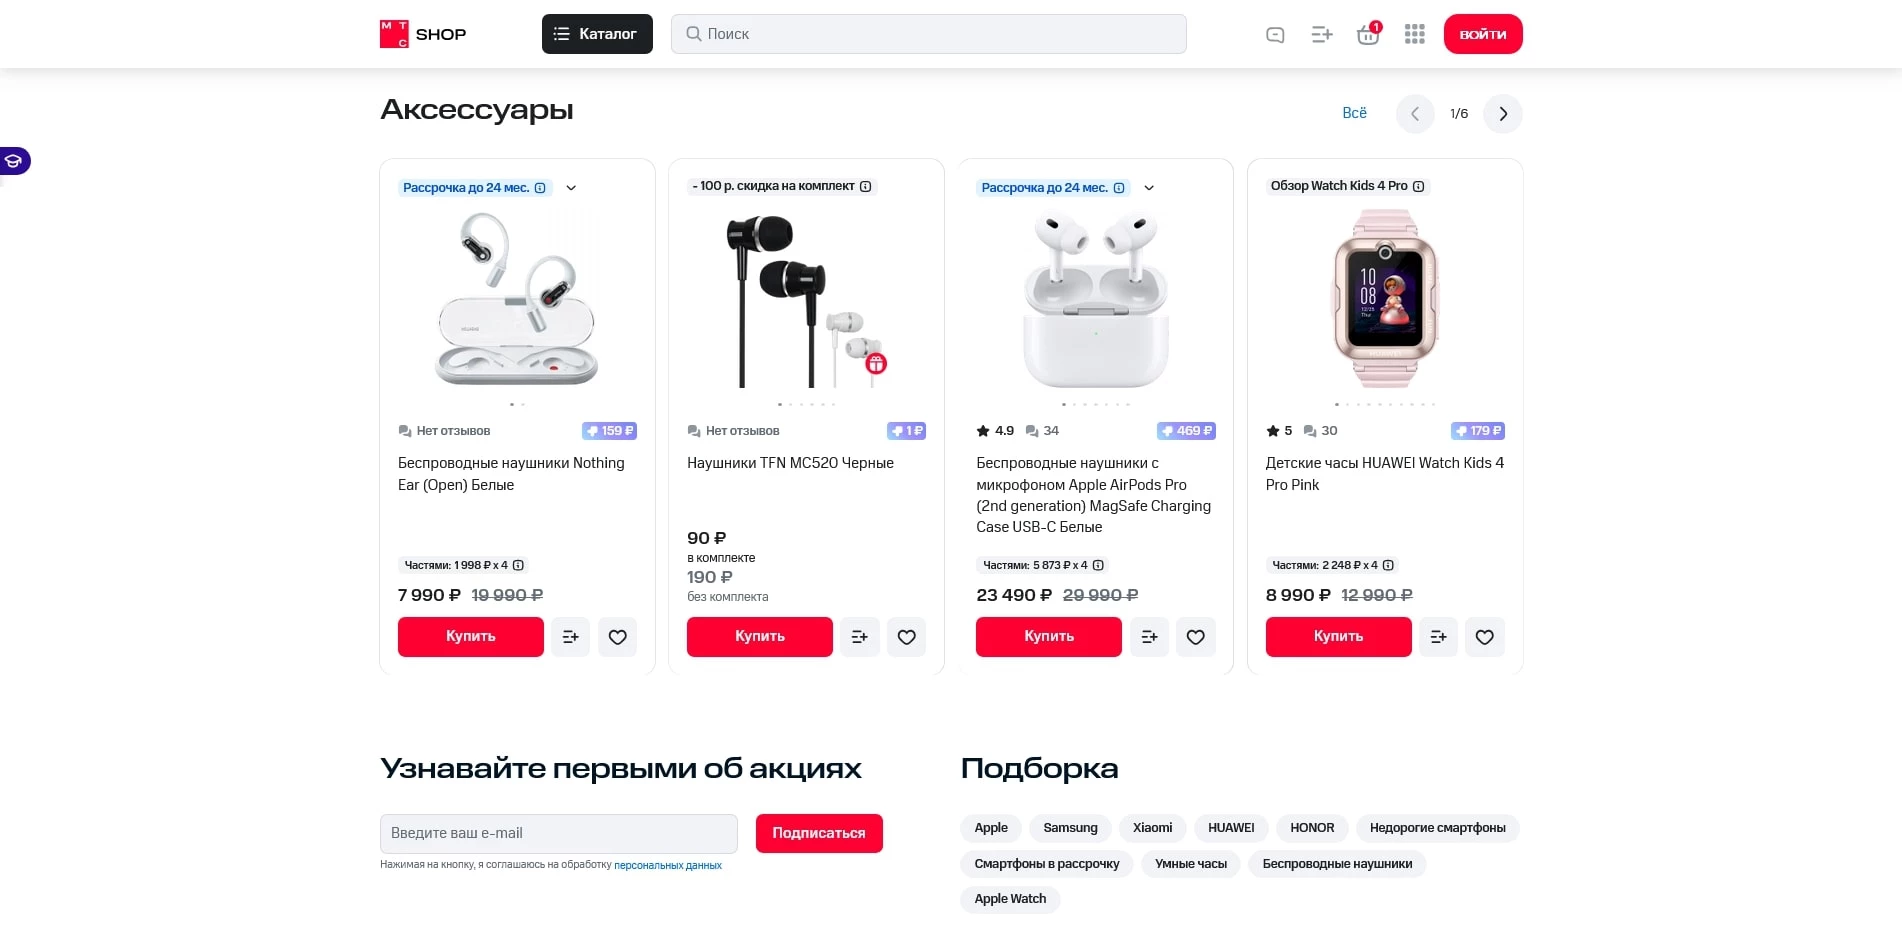Click the search magnifier icon
The height and width of the screenshot is (926, 1902).
pyautogui.click(x=692, y=33)
